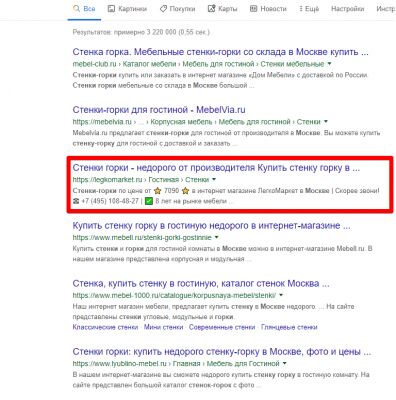Screen dimensions: 396x400
Task: Open the "Мини стенки" sitelink
Action: (x=164, y=327)
